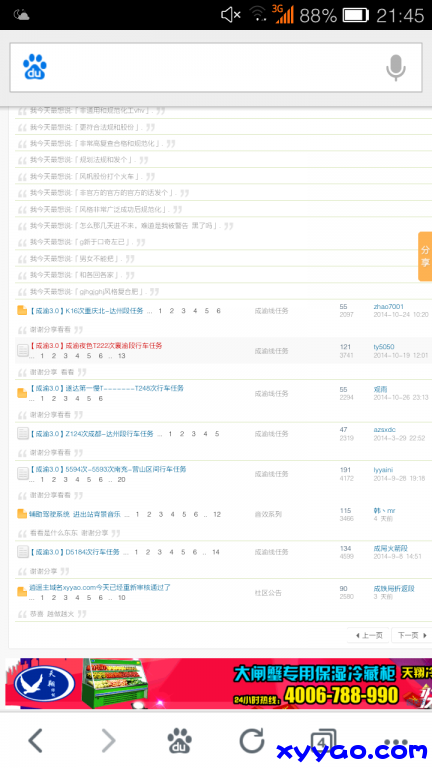
Task: Tap the Baidu paw logo in search bar
Action: click(34, 67)
